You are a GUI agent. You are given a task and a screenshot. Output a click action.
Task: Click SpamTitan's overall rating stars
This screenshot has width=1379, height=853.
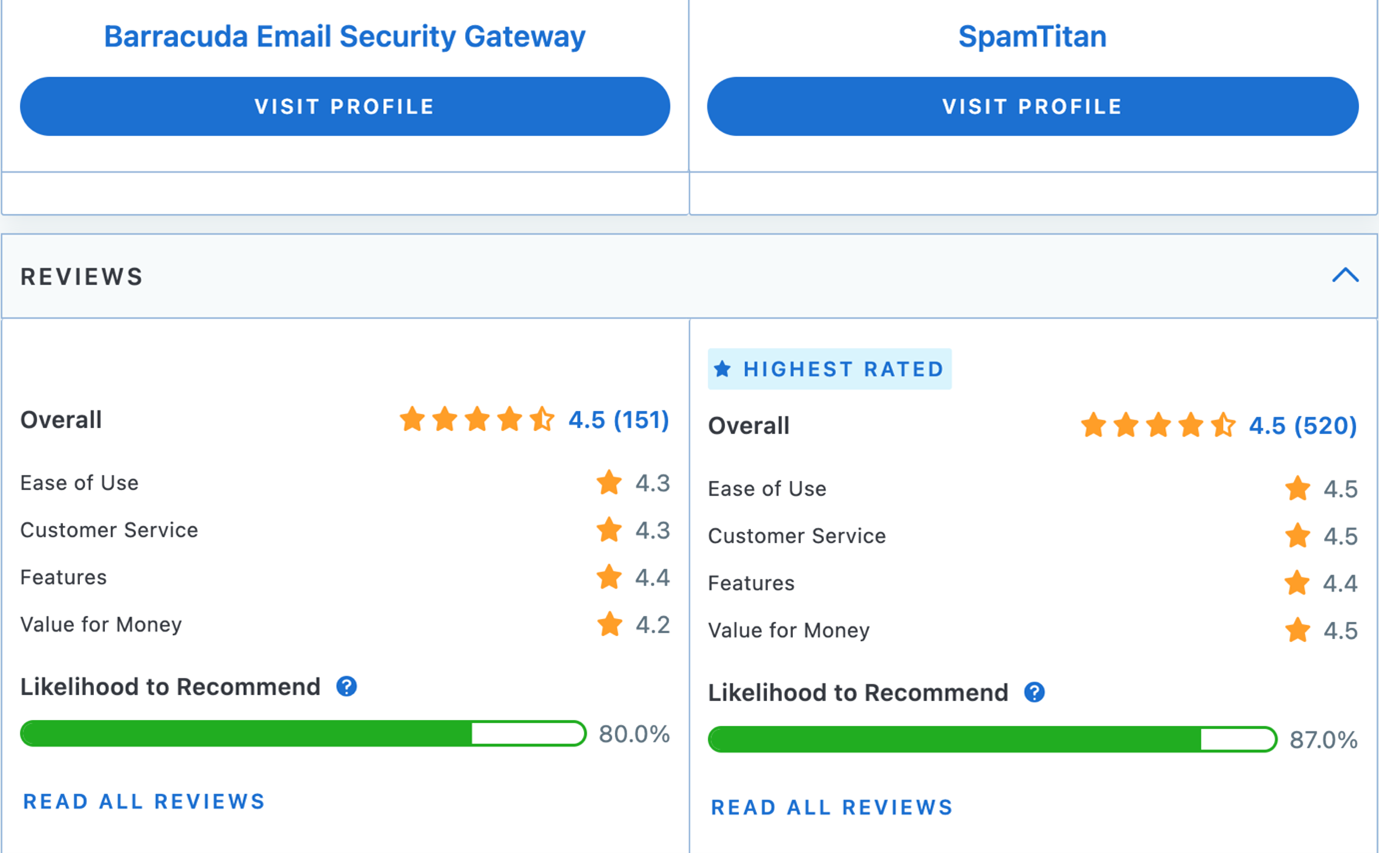pos(1158,426)
